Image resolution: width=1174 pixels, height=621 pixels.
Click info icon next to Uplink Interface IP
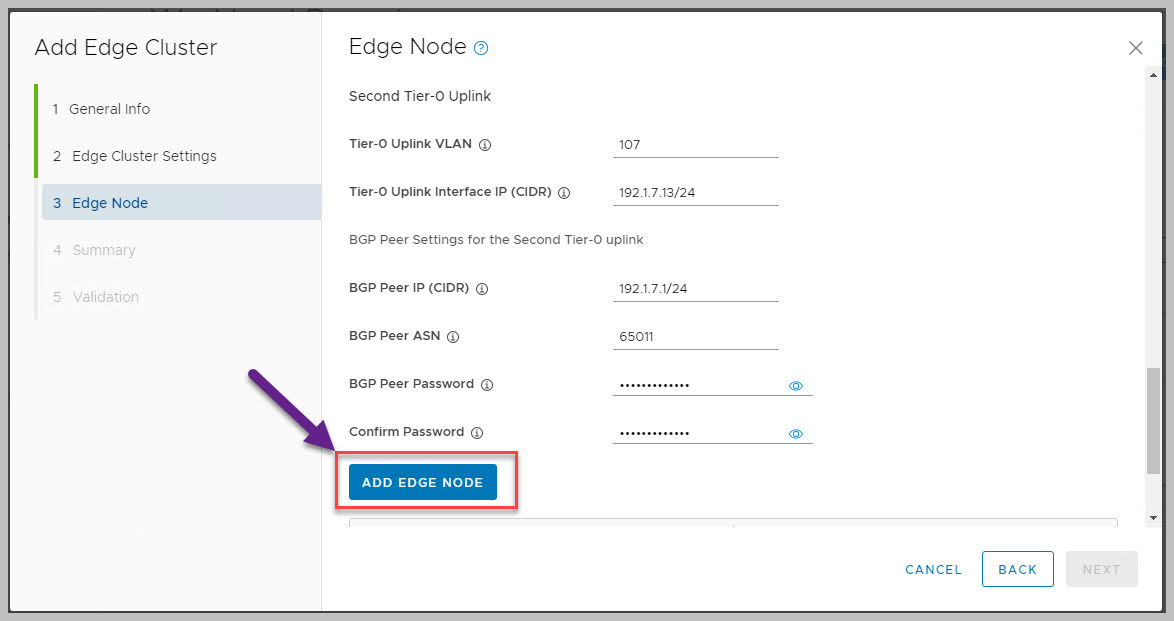coord(563,193)
